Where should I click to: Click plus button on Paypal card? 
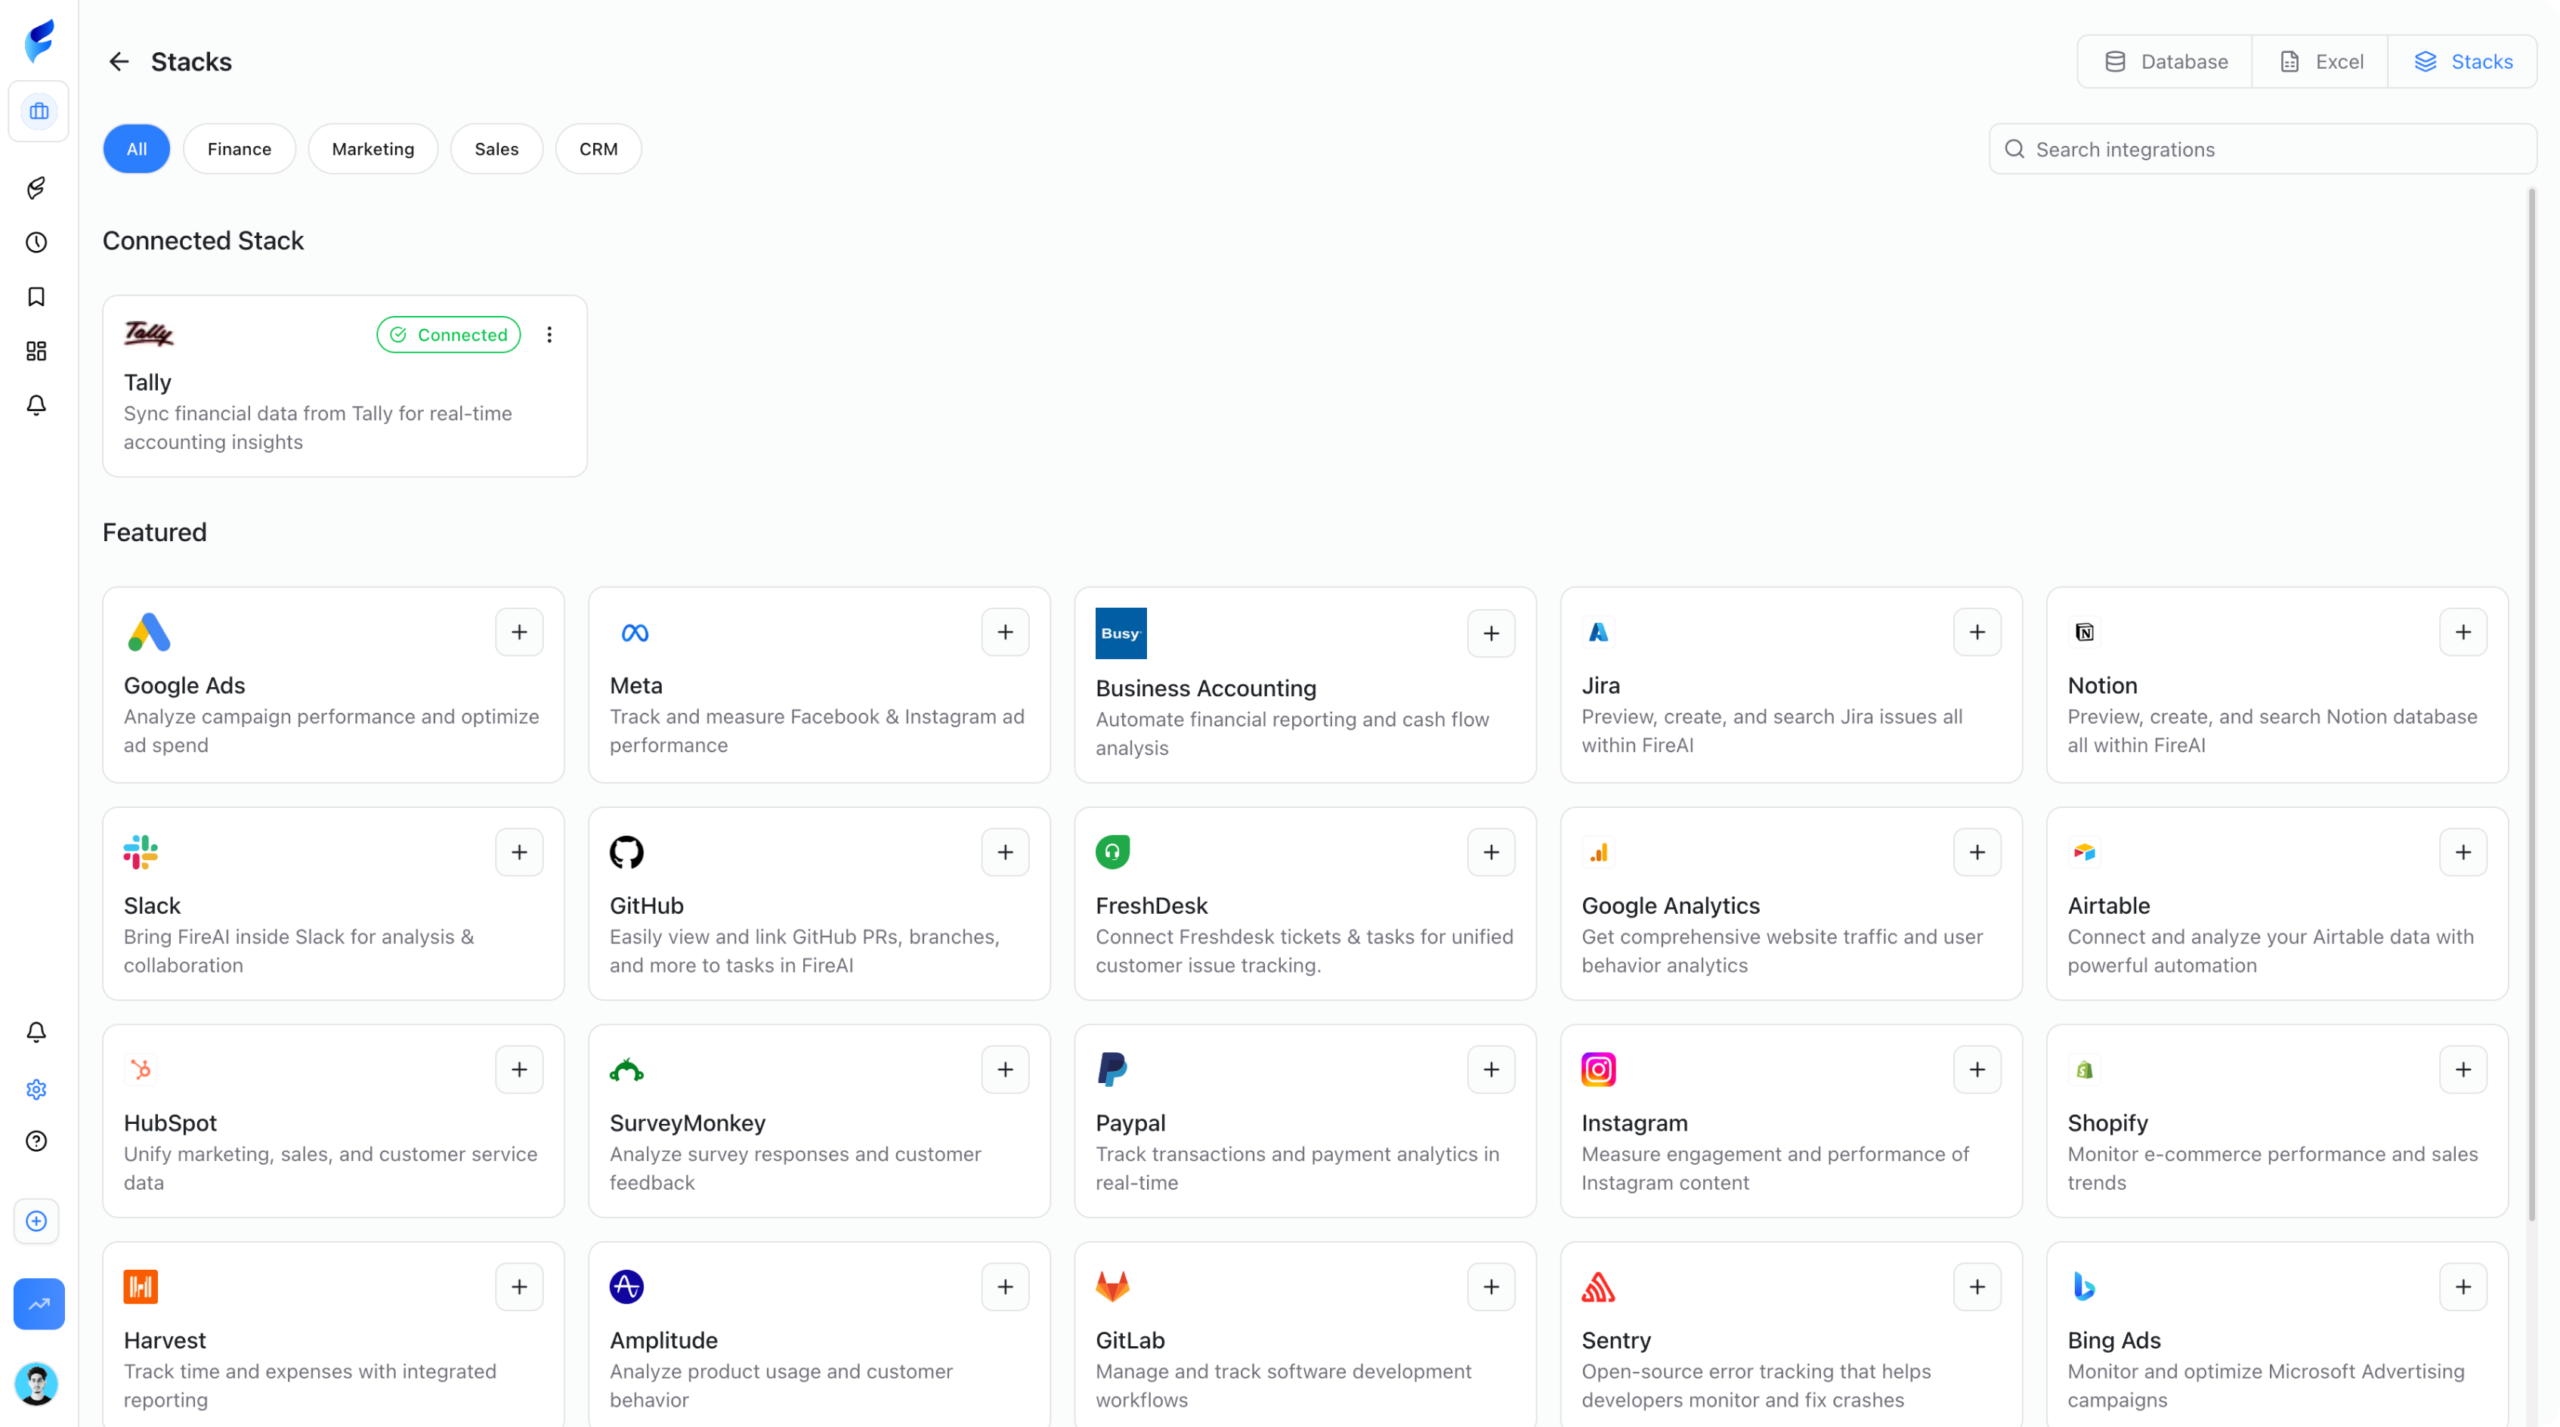pos(1491,1070)
